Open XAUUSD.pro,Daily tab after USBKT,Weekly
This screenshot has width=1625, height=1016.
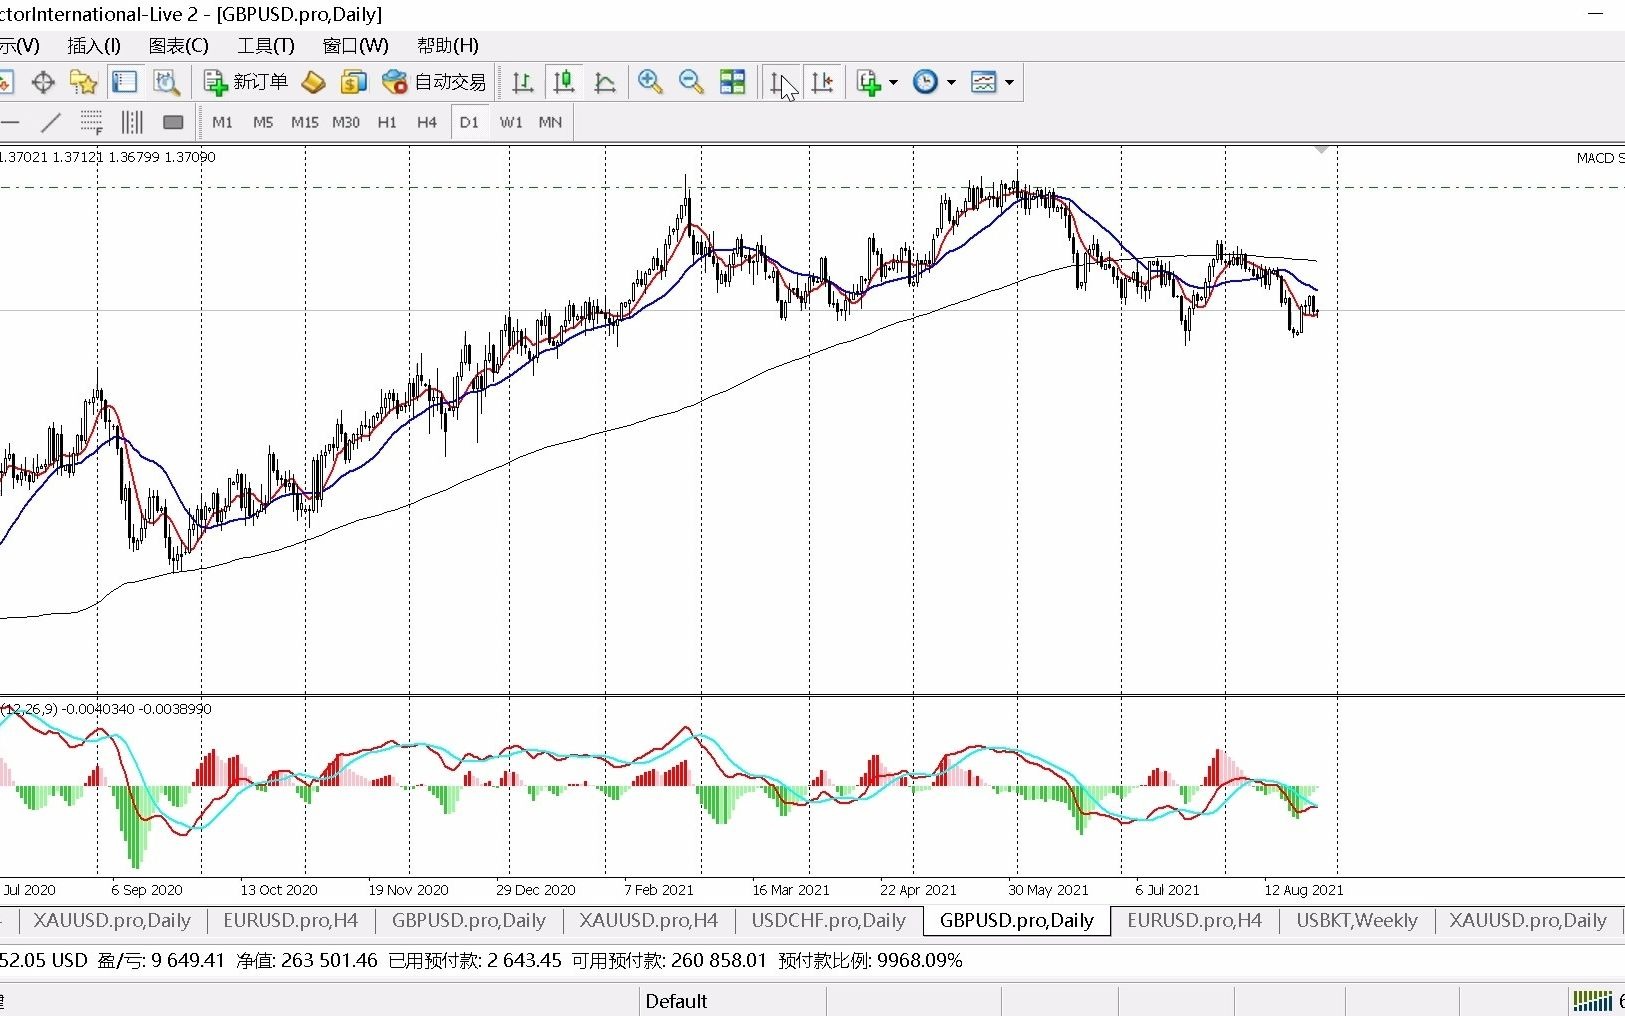pyautogui.click(x=1528, y=920)
